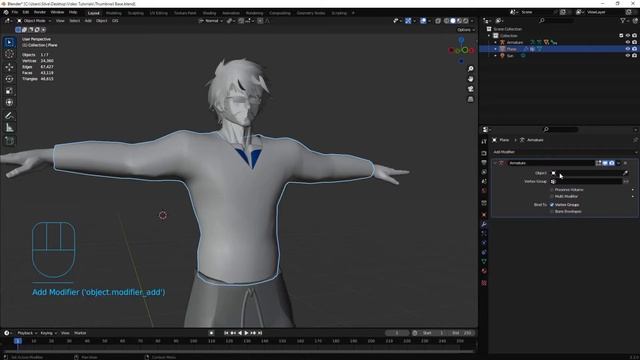Image resolution: width=640 pixels, height=360 pixels.
Task: Select the Select Box tool
Action: [x=9, y=42]
